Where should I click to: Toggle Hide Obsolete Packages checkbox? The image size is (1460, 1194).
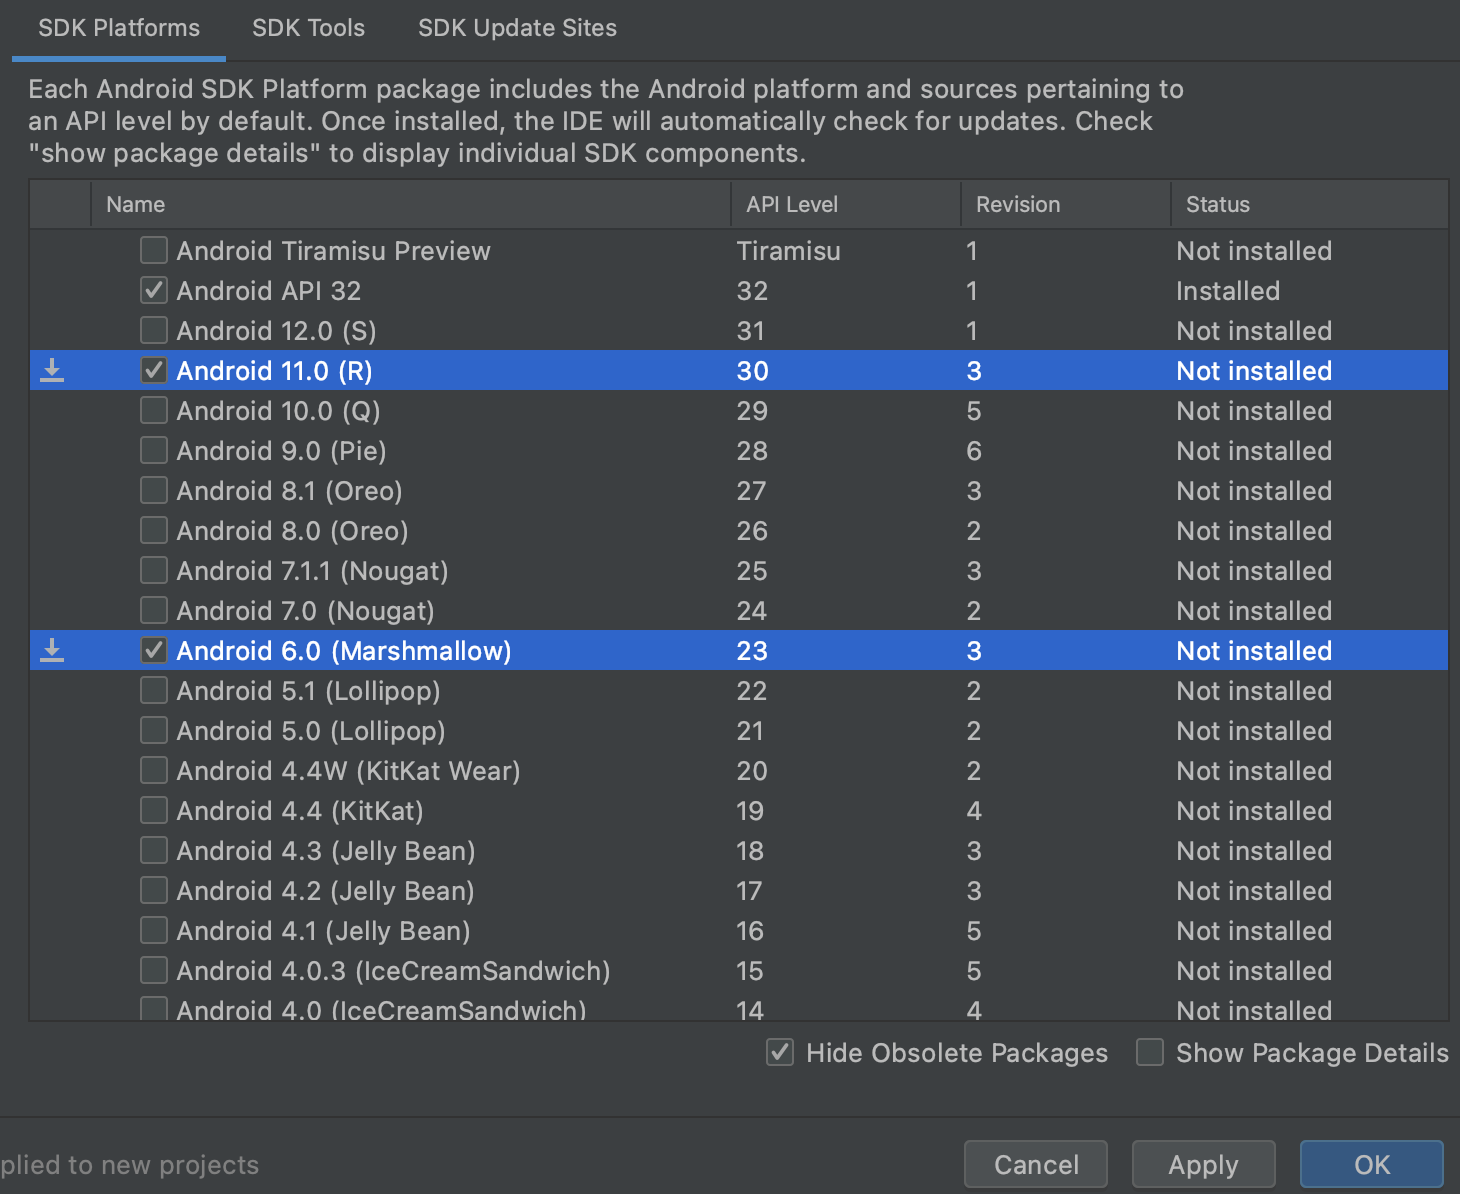point(780,1052)
